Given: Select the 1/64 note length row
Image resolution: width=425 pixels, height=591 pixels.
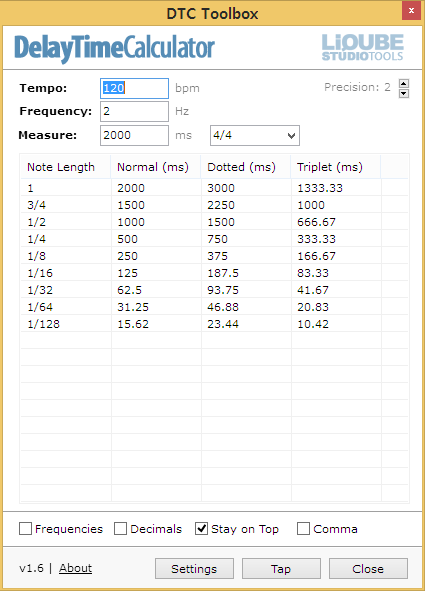Looking at the screenshot, I should pos(214,307).
